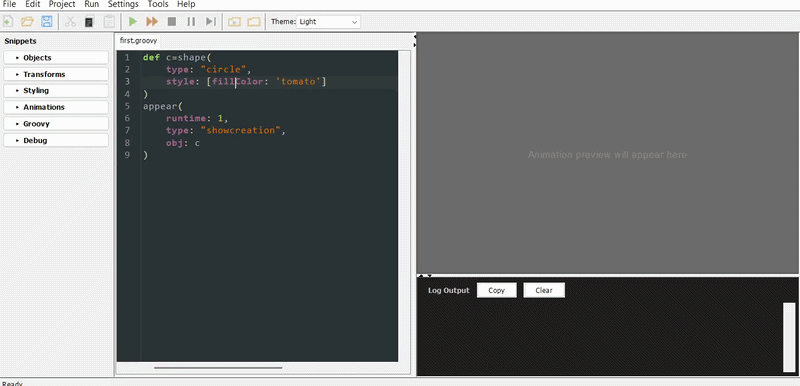Viewport: 800px width, 386px height.
Task: Pause the animation with pause icon
Action: (191, 21)
